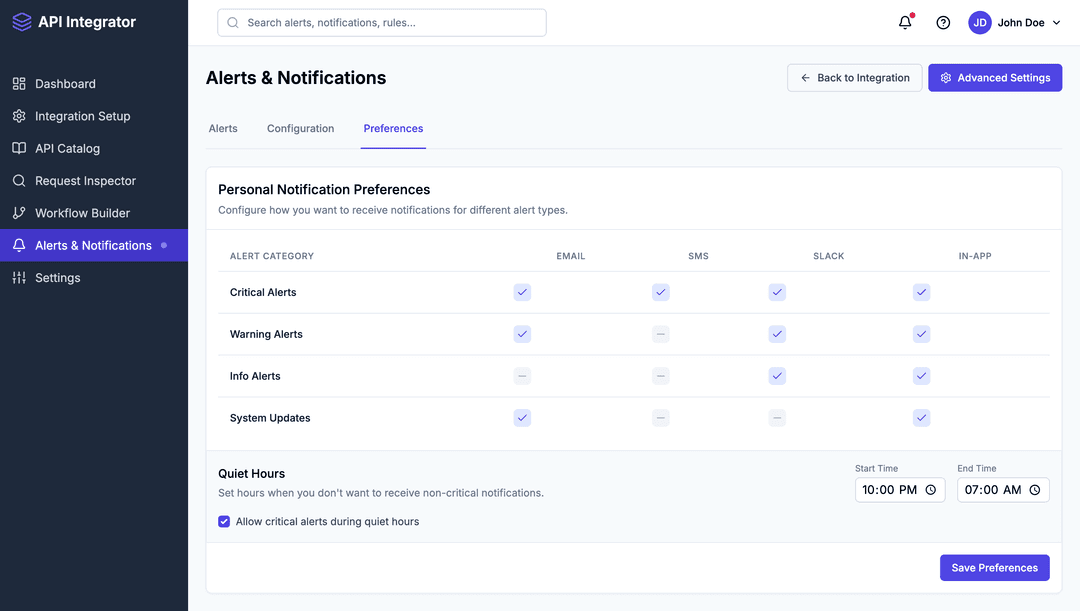
Task: Enable SMS notifications for Warning Alerts
Action: click(x=660, y=334)
